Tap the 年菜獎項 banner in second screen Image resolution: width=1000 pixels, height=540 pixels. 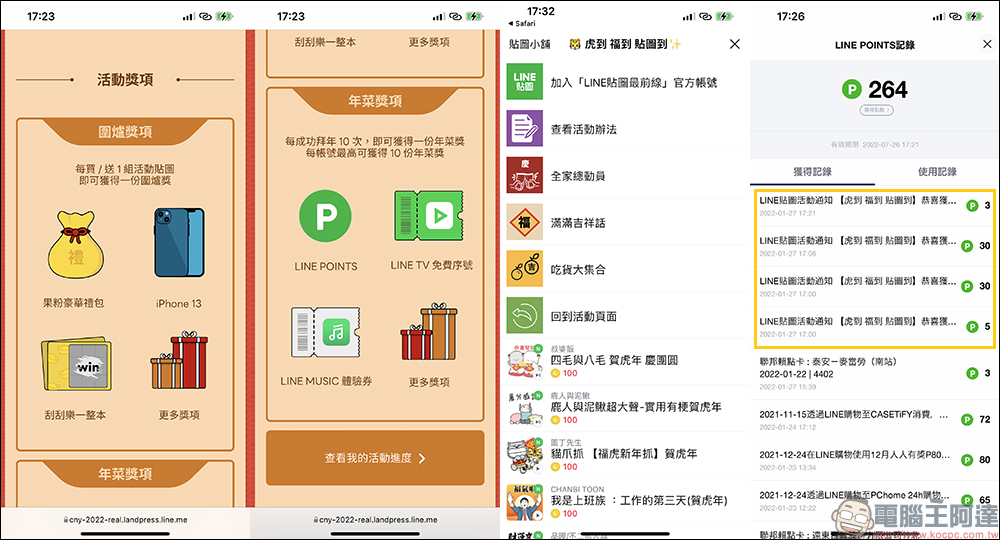375,101
